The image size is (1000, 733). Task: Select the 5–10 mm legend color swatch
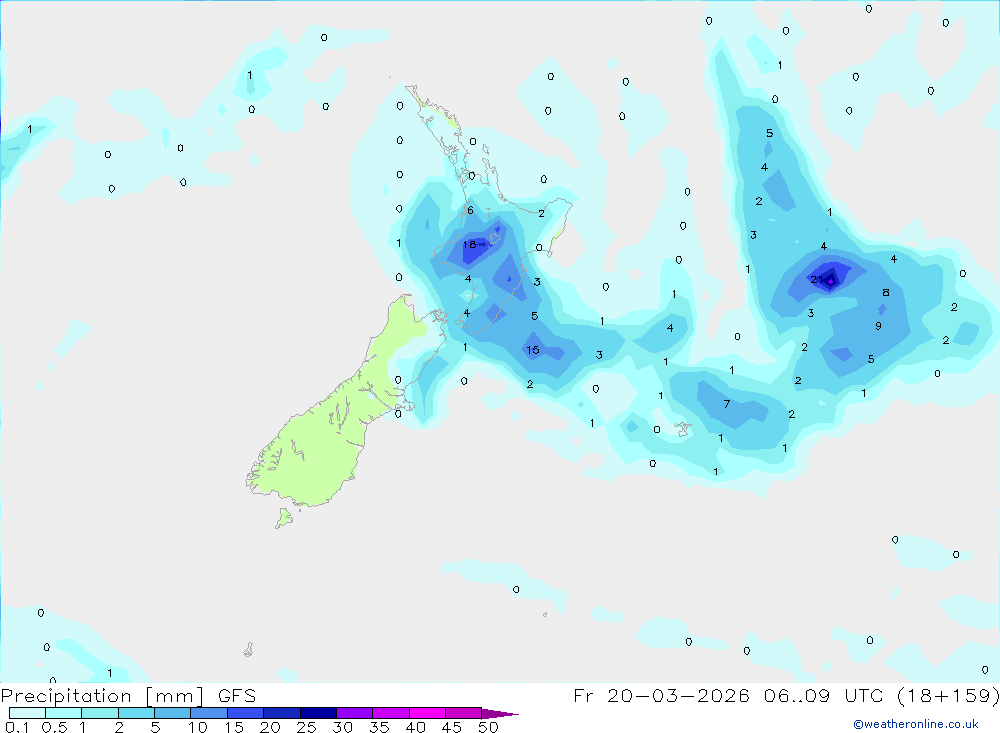173,713
